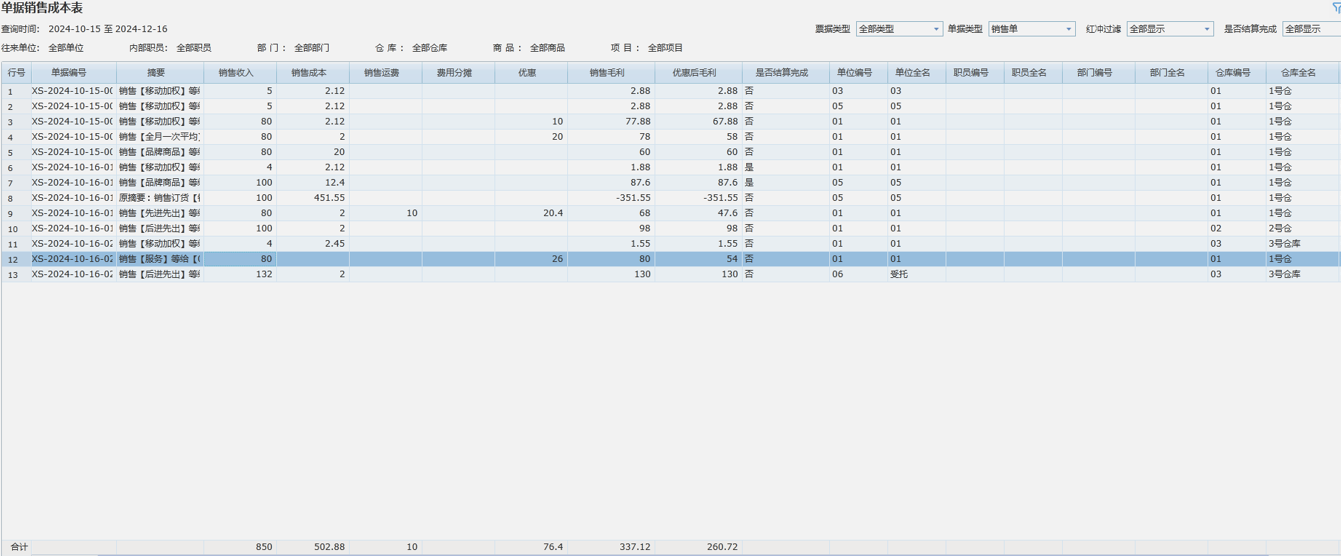The image size is (1341, 556).
Task: Open the 是否结算完成 filter dropdown
Action: point(1311,30)
